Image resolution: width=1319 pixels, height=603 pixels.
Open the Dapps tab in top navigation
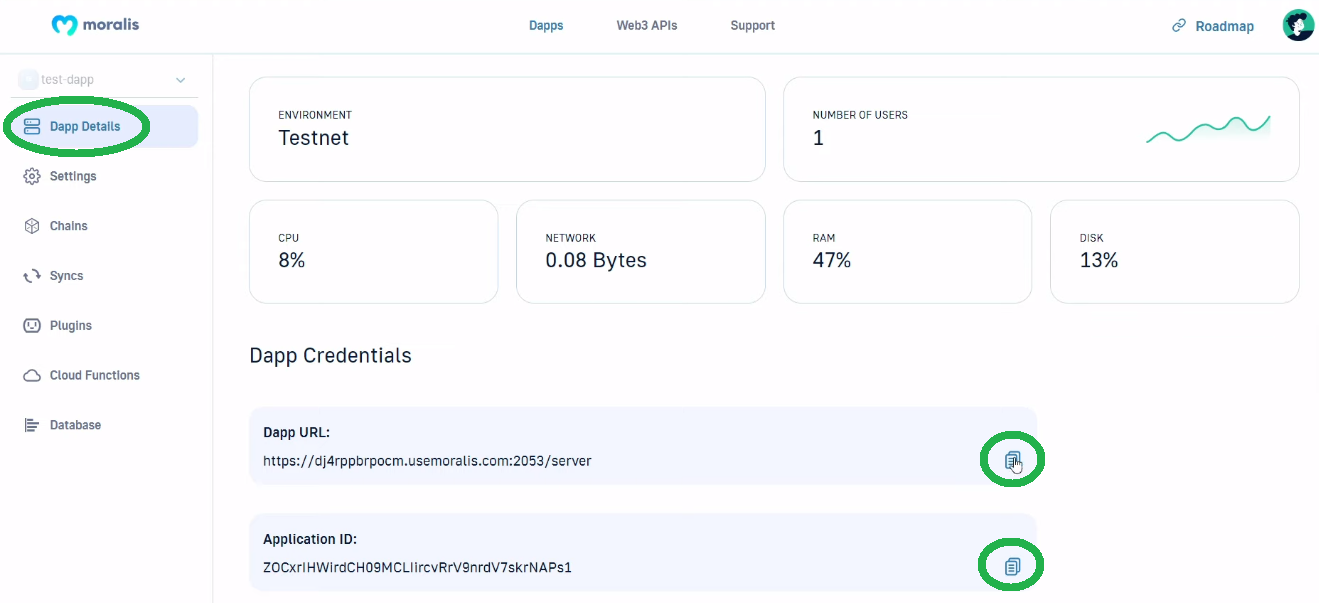click(546, 26)
